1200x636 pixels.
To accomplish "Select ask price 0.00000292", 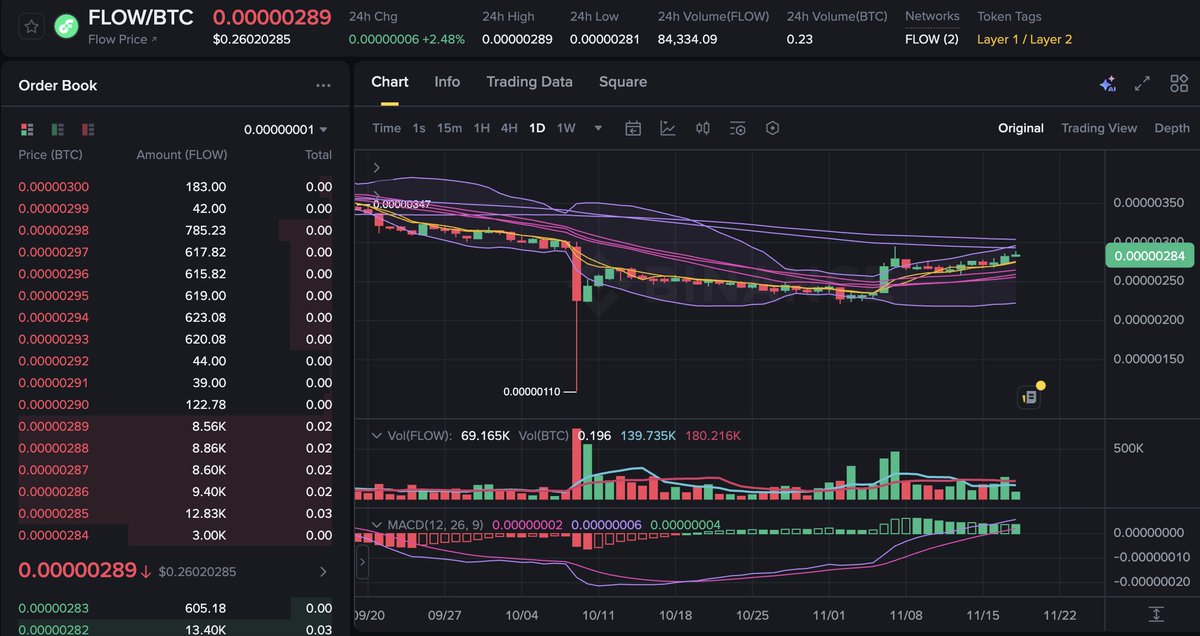I will tap(53, 361).
